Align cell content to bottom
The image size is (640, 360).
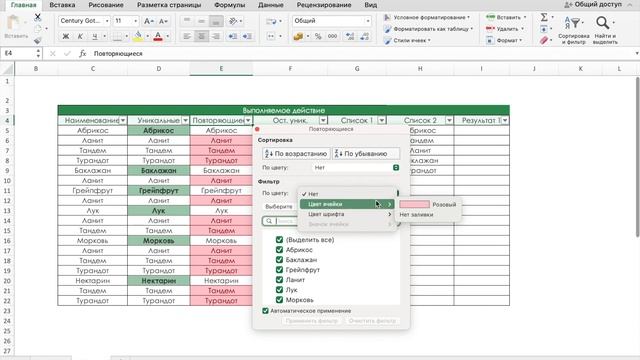pyautogui.click(x=216, y=21)
